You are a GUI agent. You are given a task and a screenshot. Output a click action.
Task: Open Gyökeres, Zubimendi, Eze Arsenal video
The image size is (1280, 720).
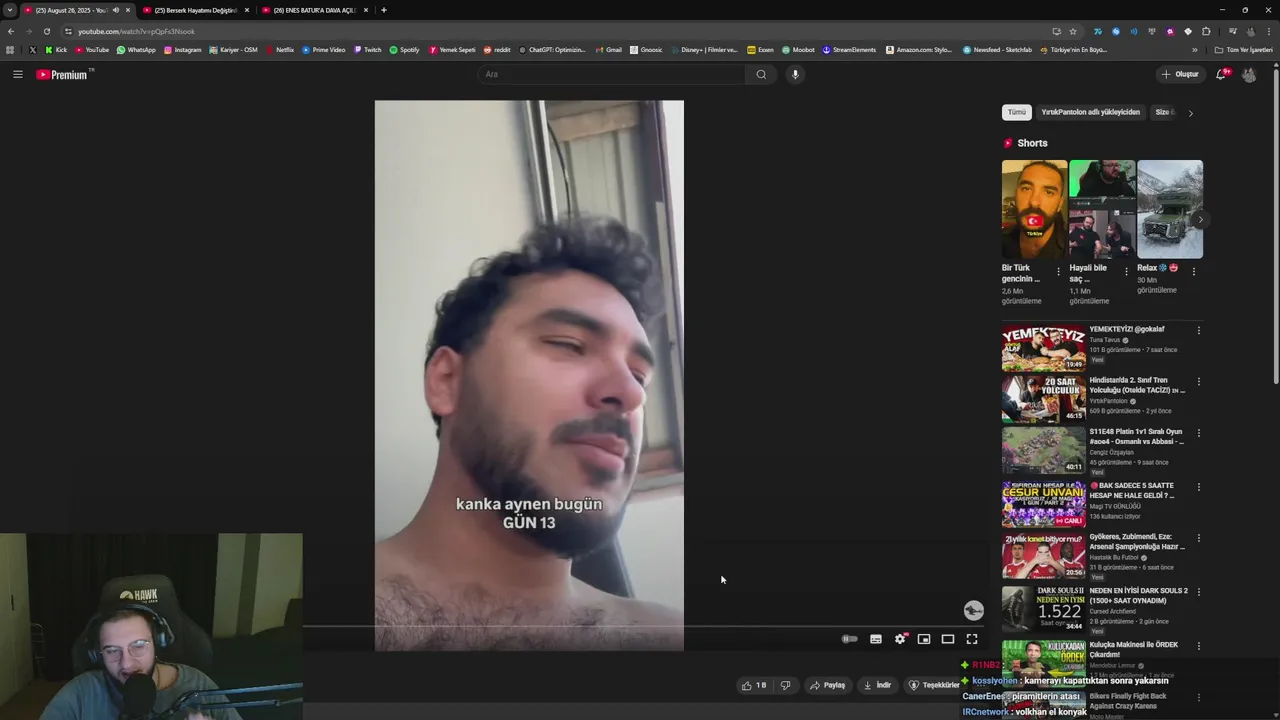click(x=1043, y=556)
